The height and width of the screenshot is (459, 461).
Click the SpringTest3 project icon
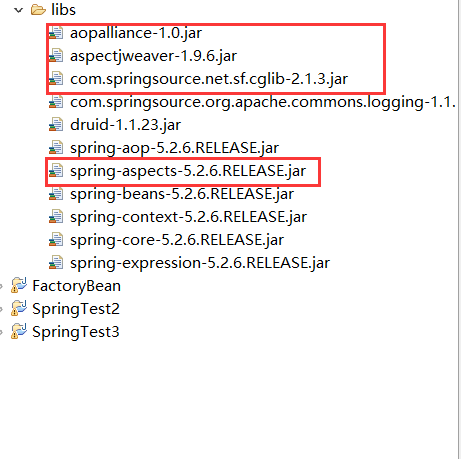point(19,332)
